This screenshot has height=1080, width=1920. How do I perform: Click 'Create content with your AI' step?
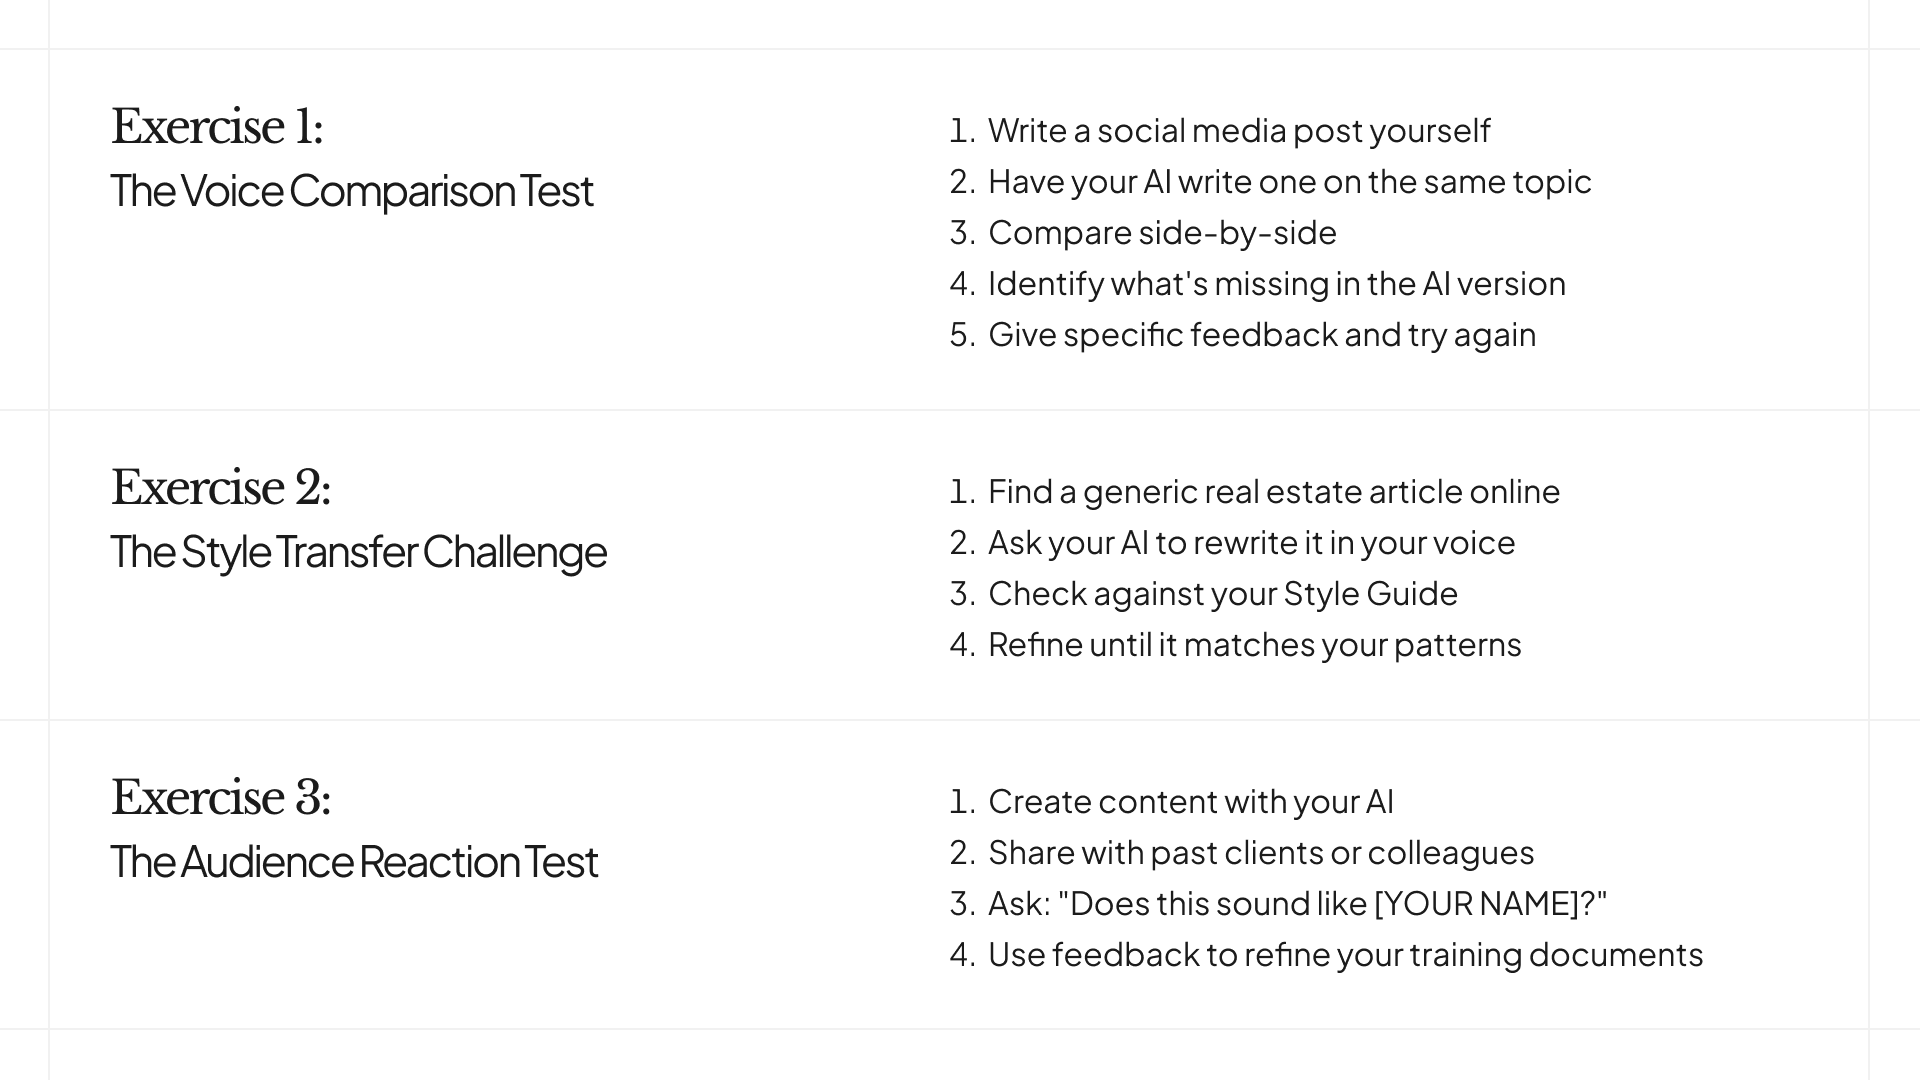click(x=1190, y=802)
